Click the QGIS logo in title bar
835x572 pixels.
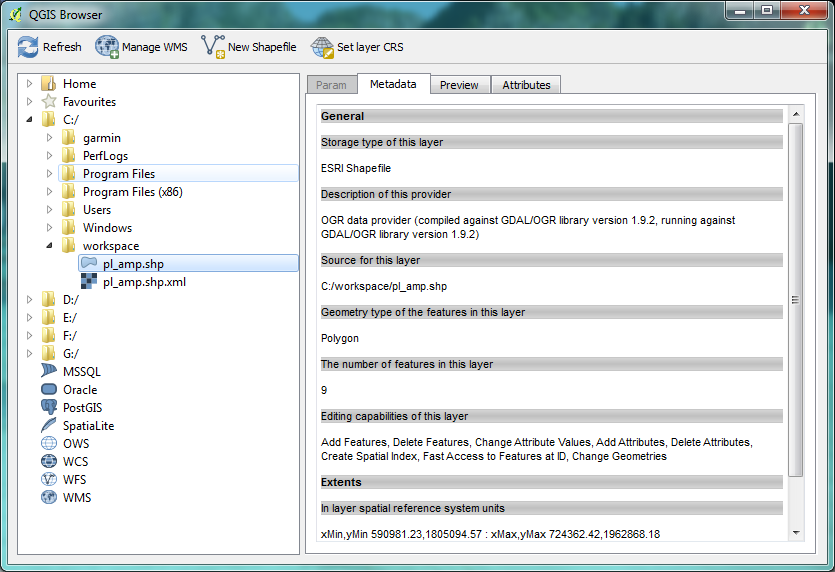pos(16,14)
